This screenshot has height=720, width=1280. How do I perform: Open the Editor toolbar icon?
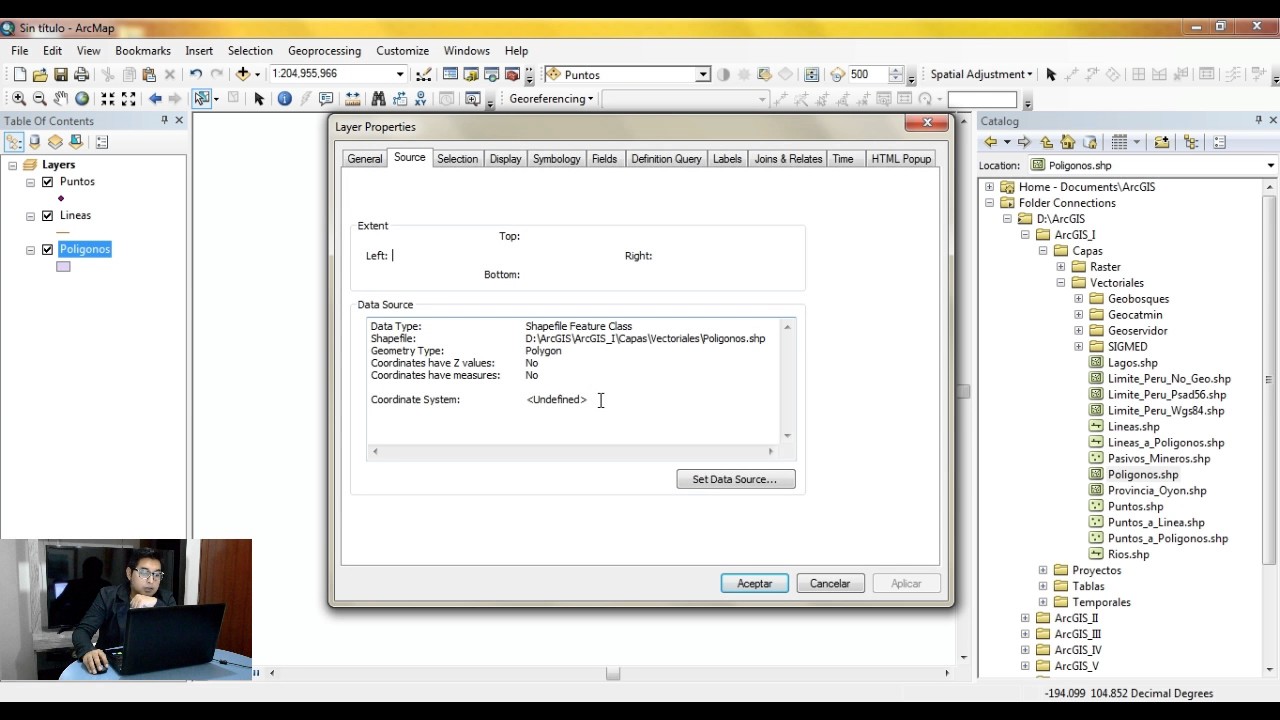423,74
